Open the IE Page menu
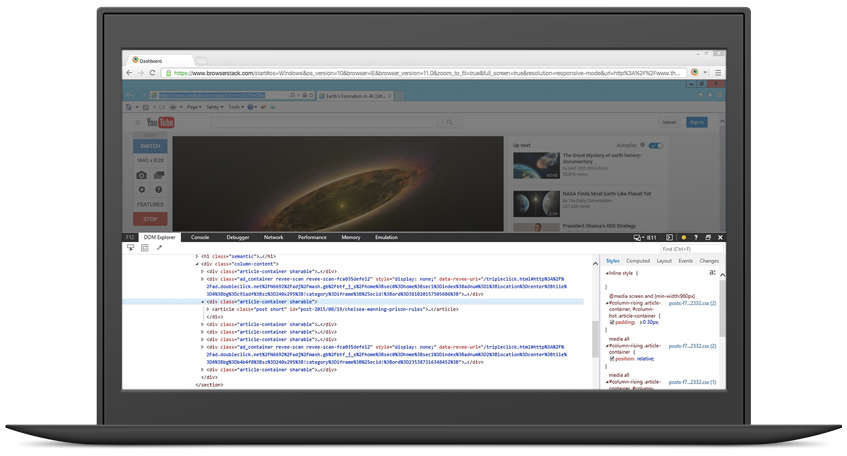Viewport: 847px width, 456px height. coord(194,107)
